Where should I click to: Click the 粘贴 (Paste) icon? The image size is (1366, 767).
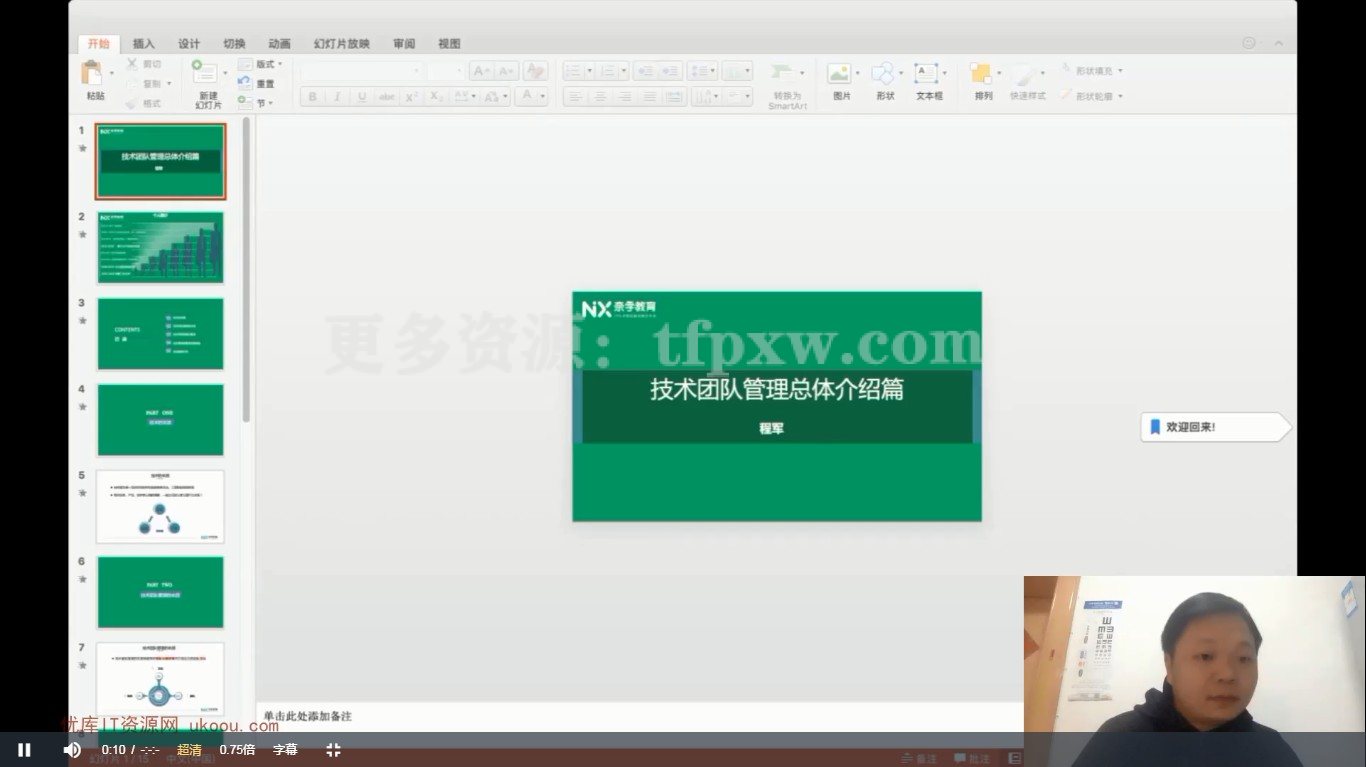[x=95, y=78]
